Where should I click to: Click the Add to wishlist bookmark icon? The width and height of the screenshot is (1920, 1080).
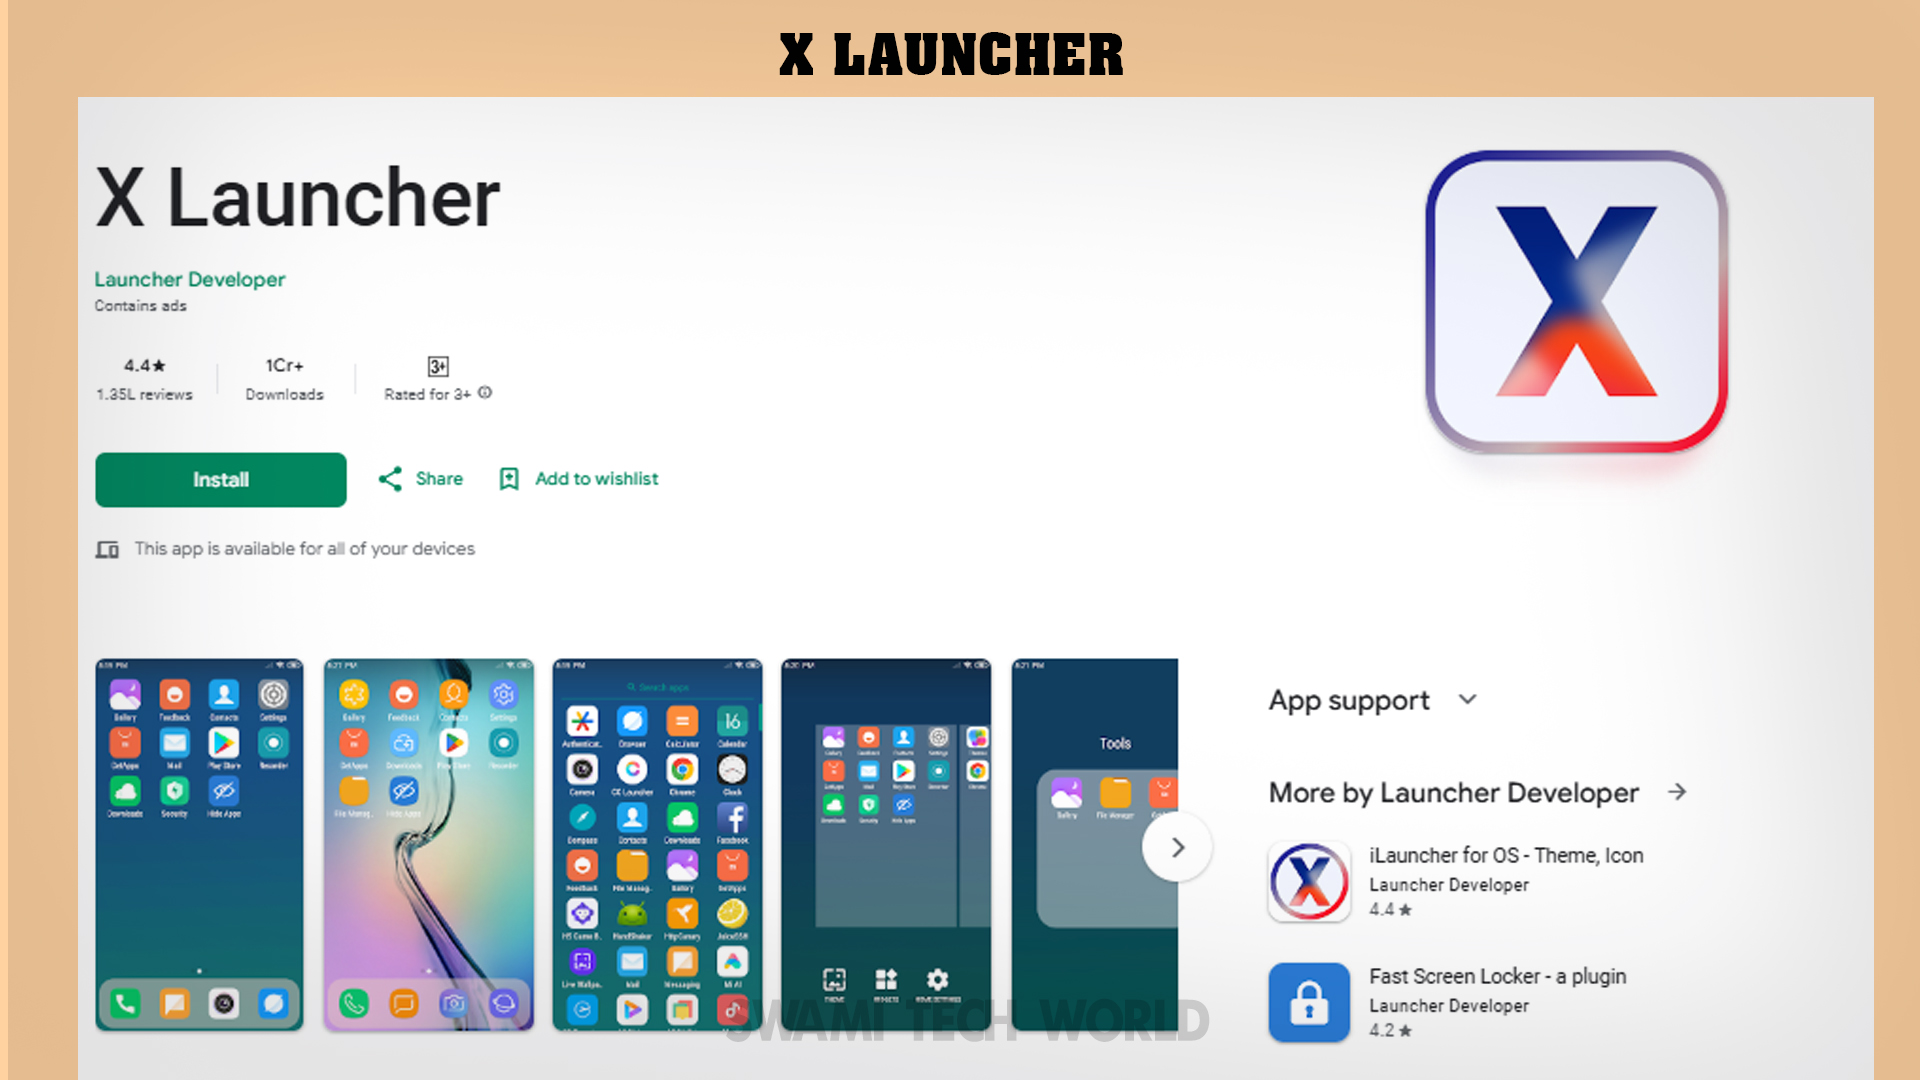[x=512, y=479]
